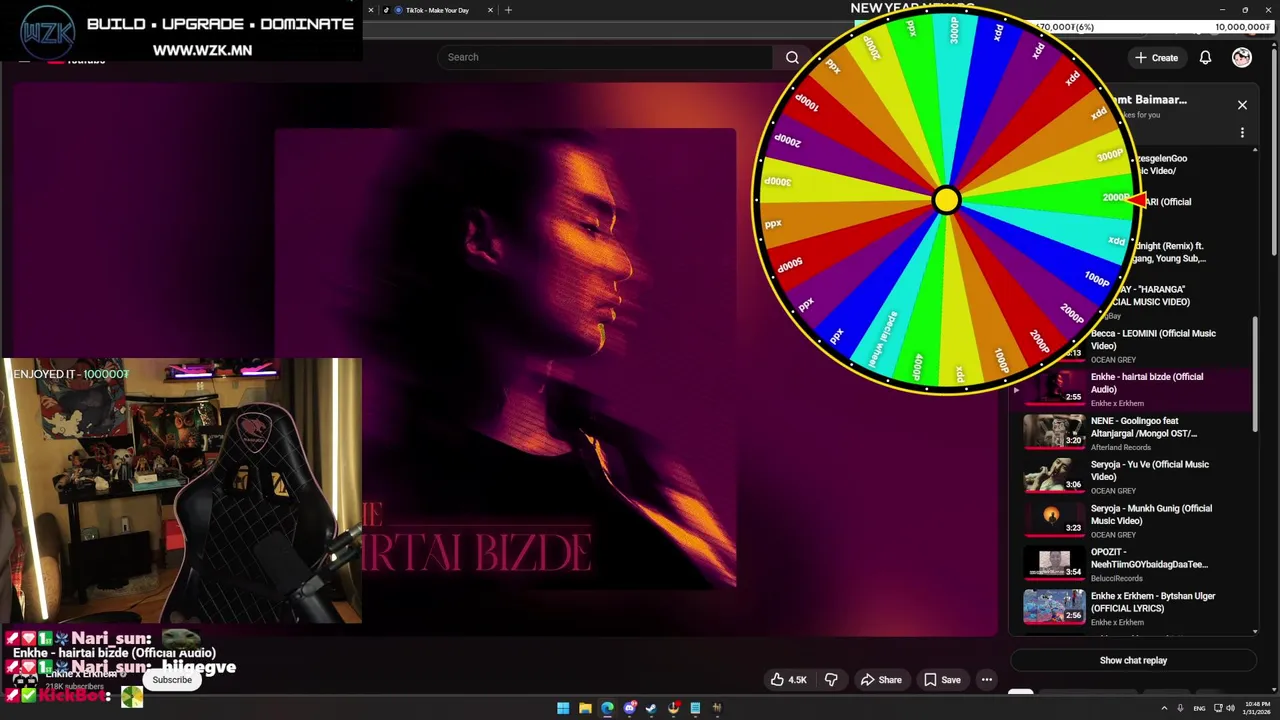Open clock showing 10:48 PM
The width and height of the screenshot is (1280, 720).
(1257, 708)
